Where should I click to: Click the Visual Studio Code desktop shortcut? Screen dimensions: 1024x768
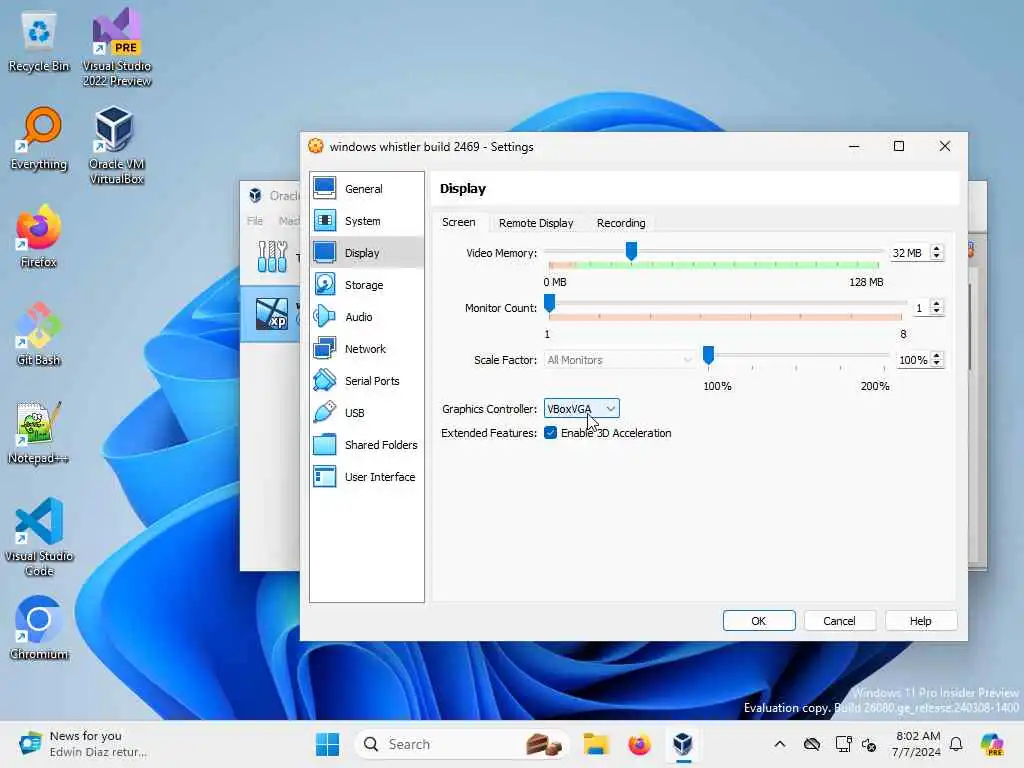click(39, 537)
